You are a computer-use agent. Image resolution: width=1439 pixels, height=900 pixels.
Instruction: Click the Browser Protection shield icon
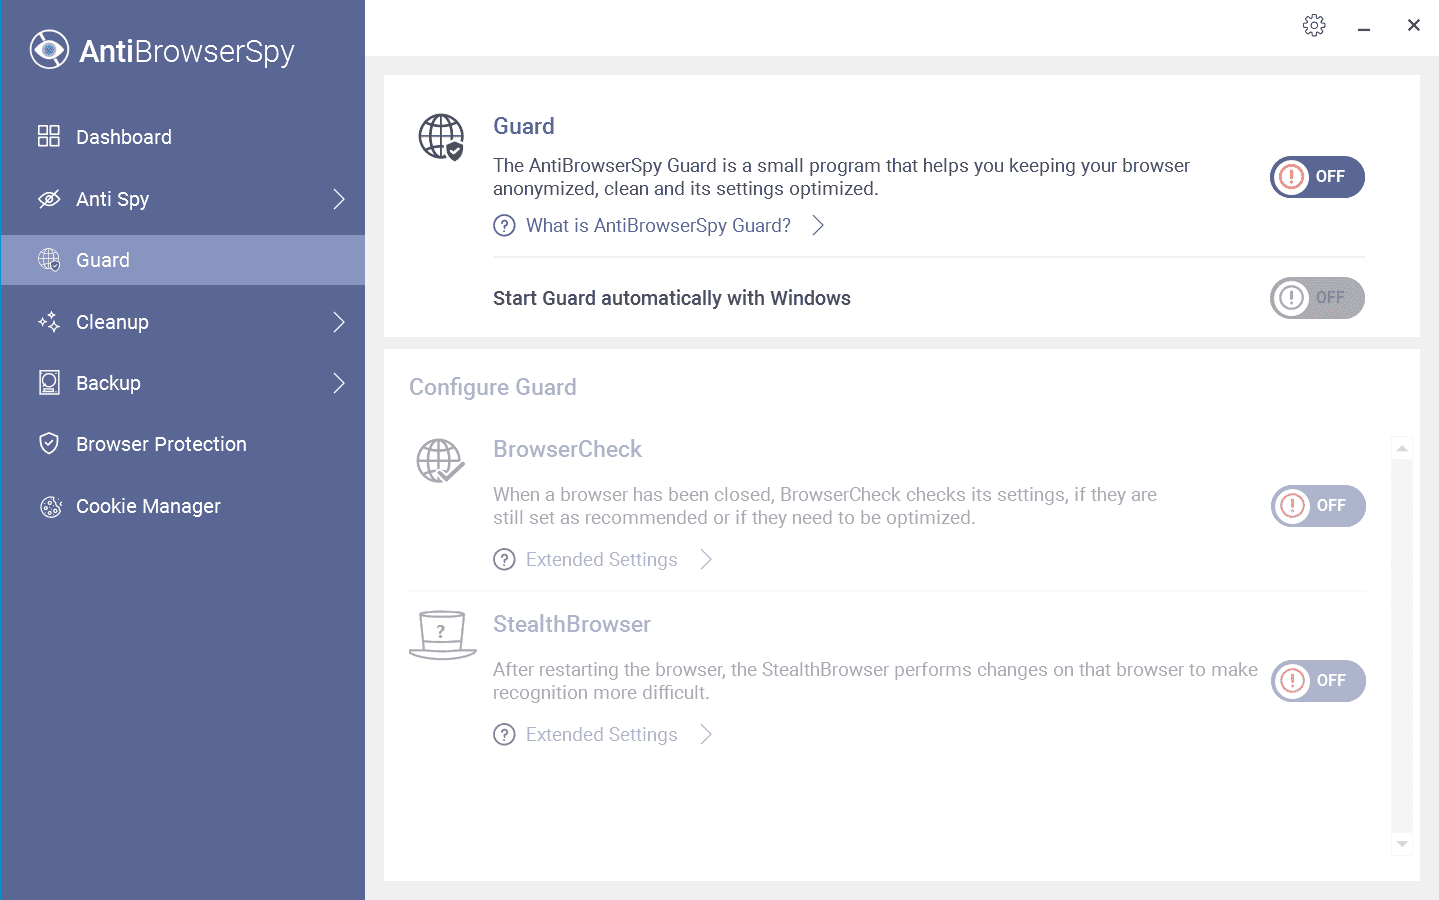tap(48, 444)
